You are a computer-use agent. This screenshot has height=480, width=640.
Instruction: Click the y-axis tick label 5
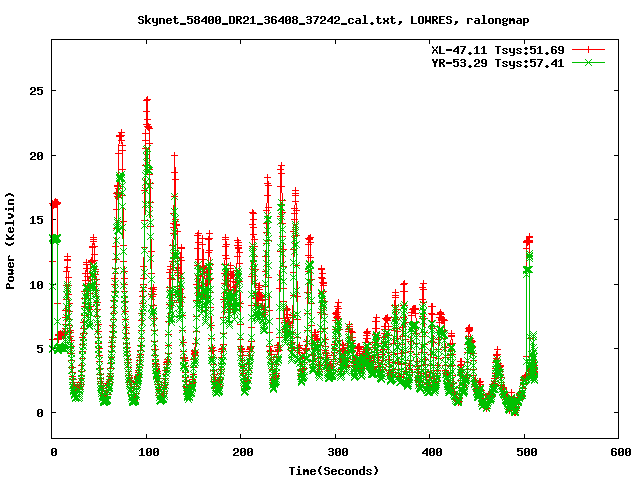coord(40,349)
